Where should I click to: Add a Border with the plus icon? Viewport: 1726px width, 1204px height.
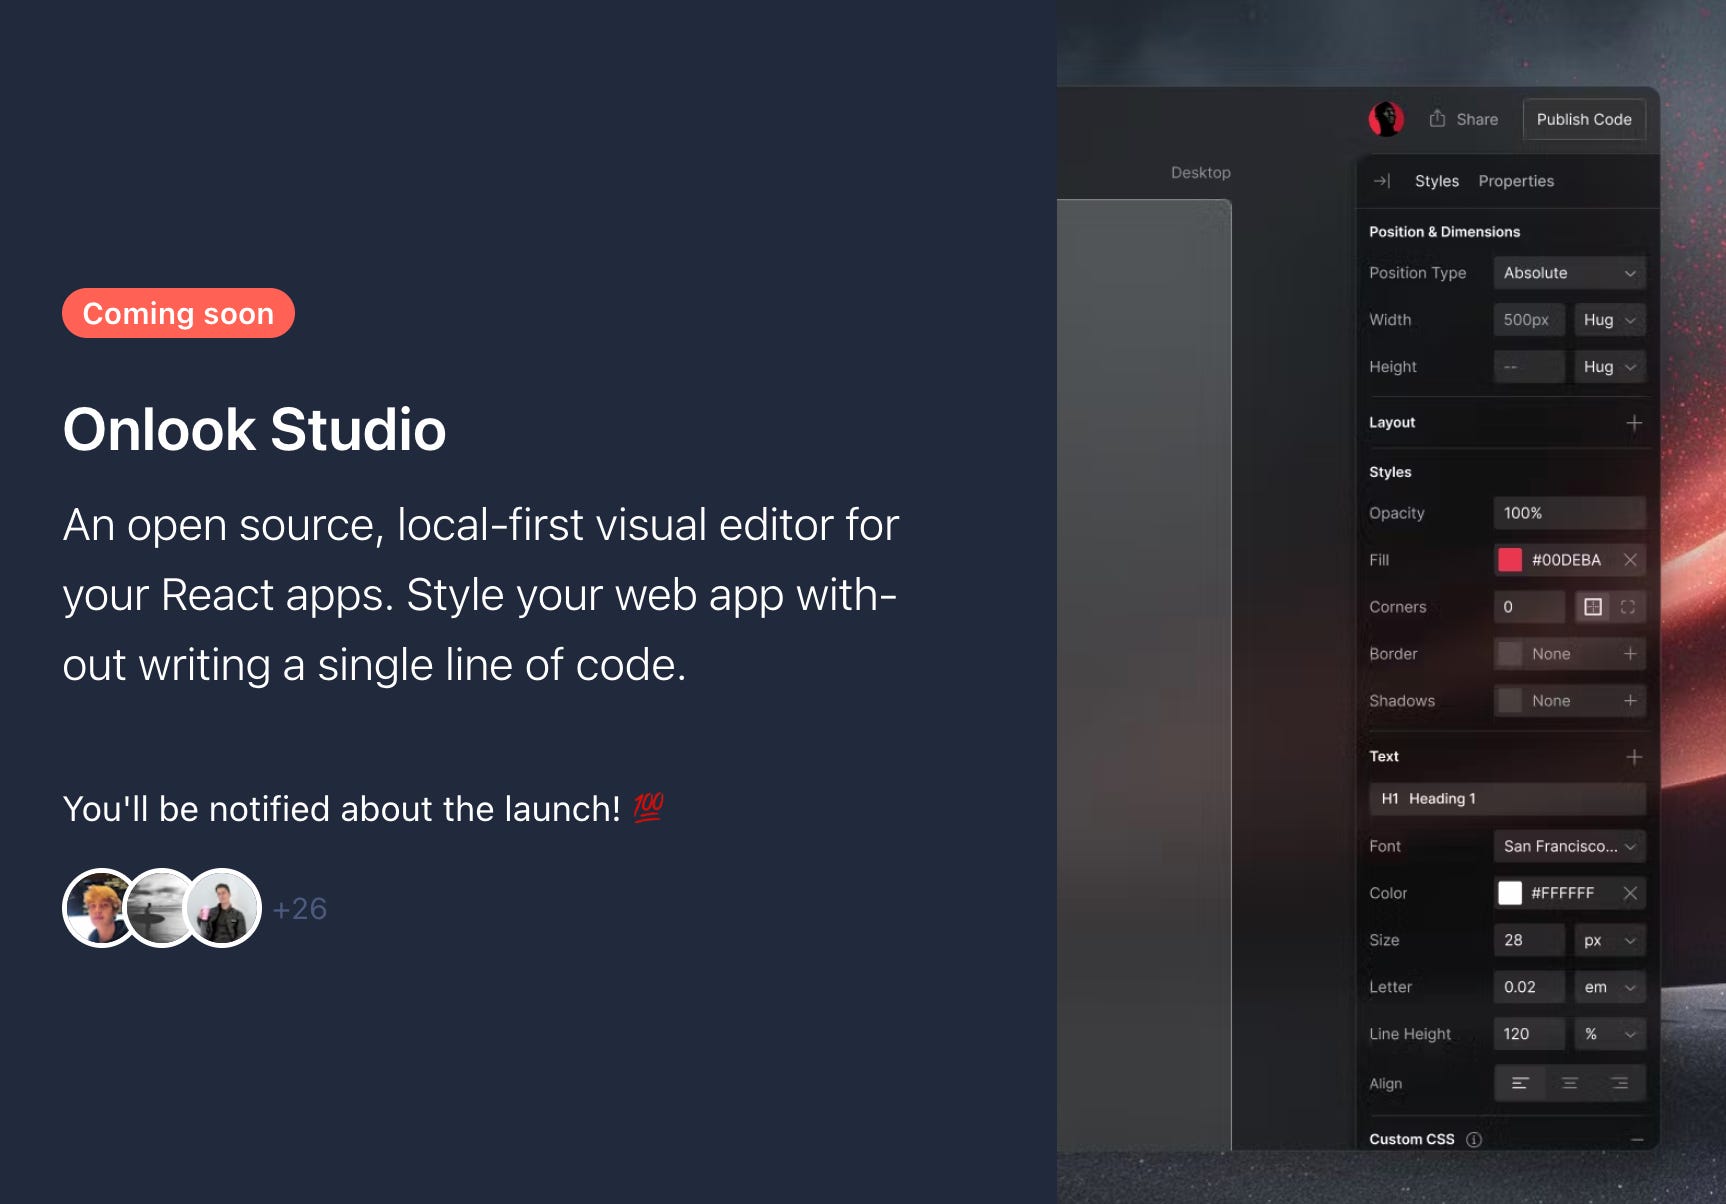point(1630,654)
